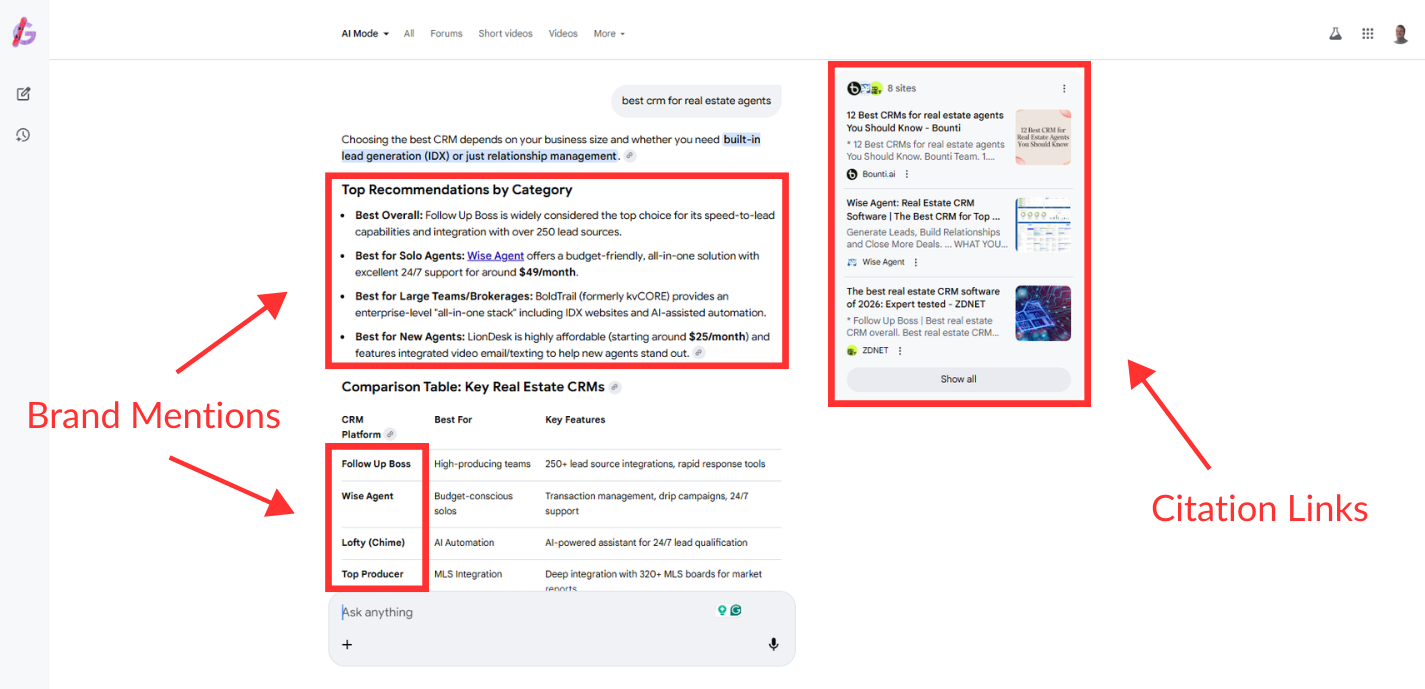
Task: Open the ZDNET best real estate CRM article
Action: click(923, 298)
